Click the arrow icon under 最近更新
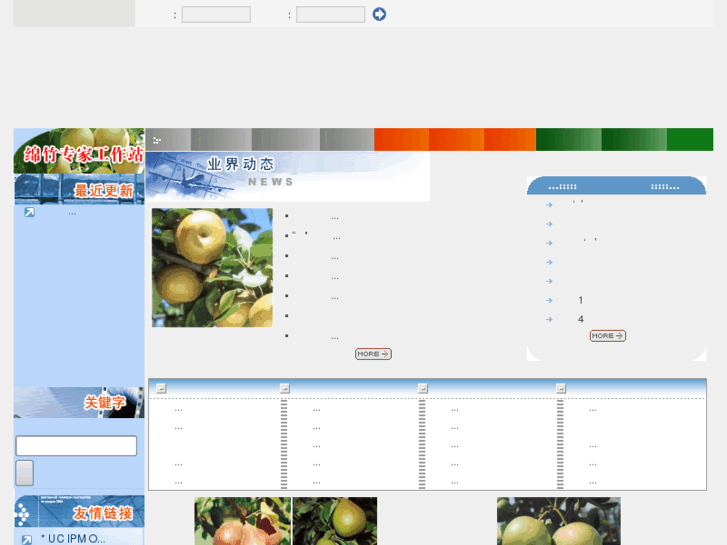 point(29,212)
